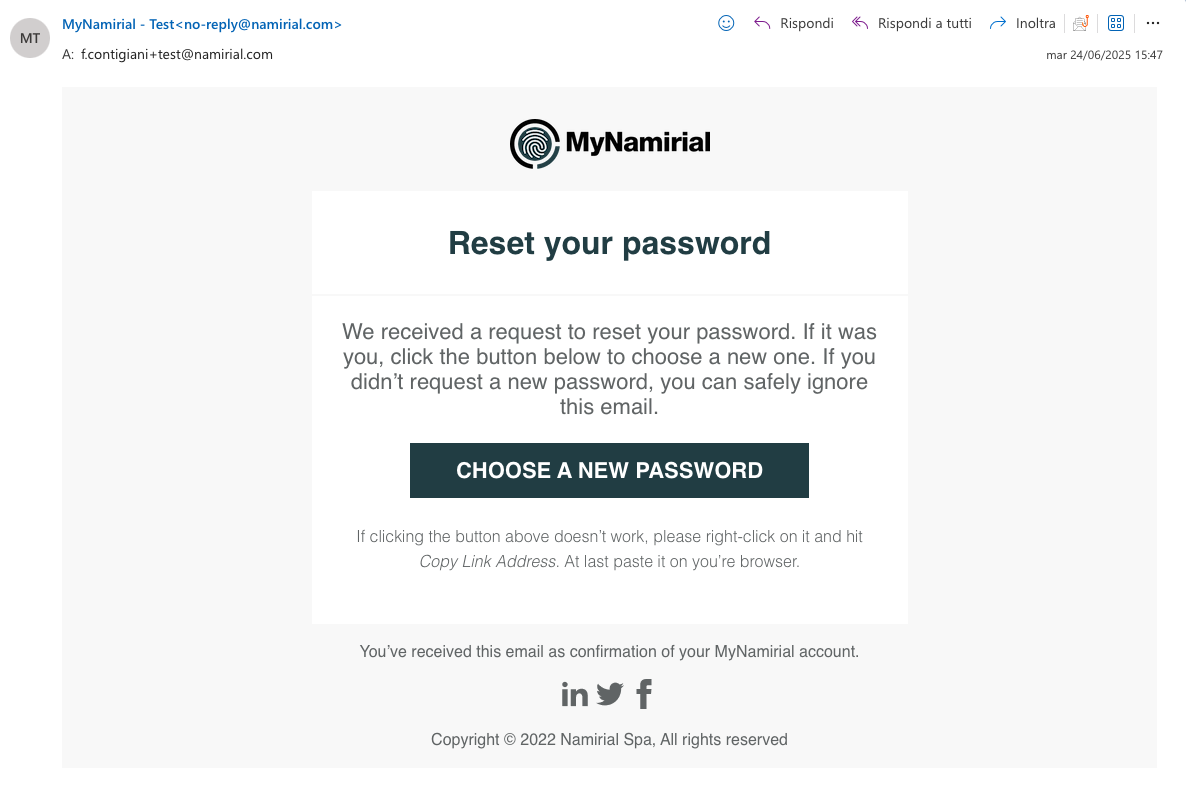The width and height of the screenshot is (1186, 792).
Task: Click the MT sender avatar
Action: pos(30,39)
